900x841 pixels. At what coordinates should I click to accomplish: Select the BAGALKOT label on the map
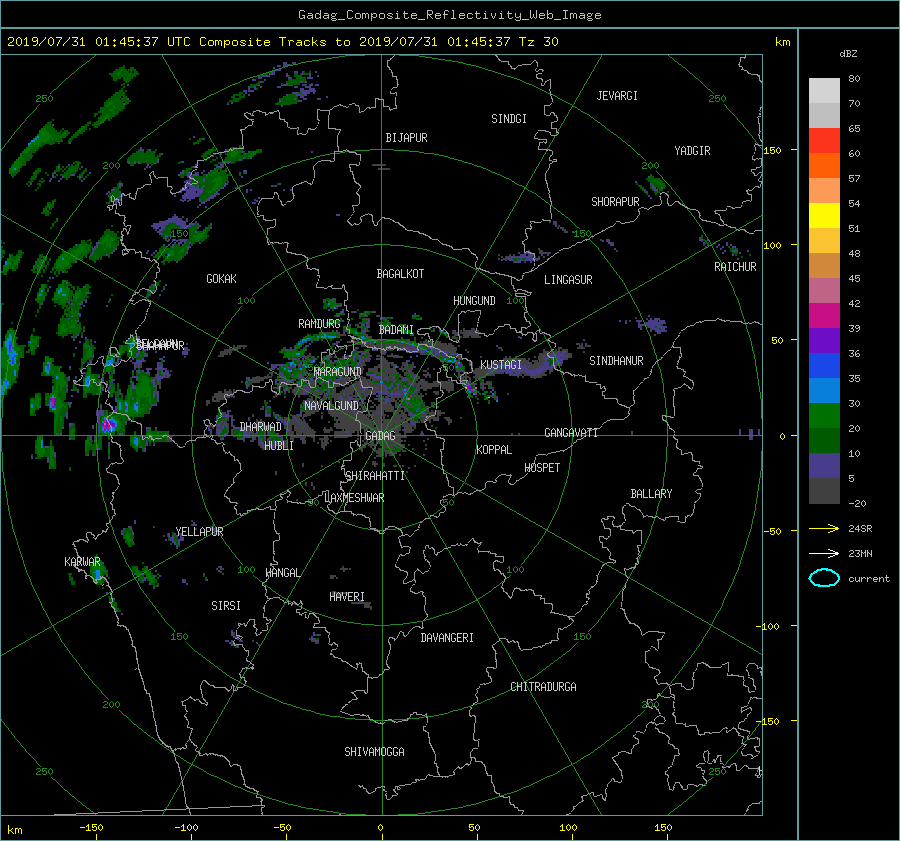400,274
